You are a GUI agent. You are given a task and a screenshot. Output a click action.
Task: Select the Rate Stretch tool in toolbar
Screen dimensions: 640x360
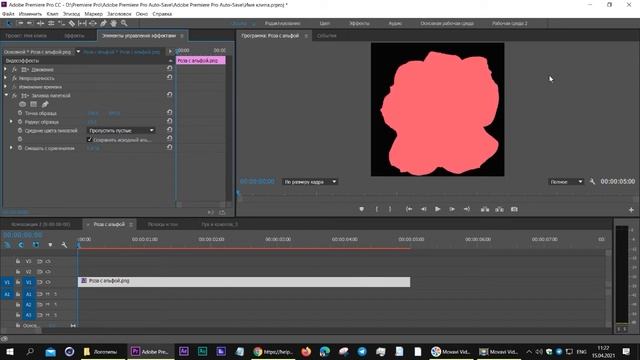click(x=61, y=24)
